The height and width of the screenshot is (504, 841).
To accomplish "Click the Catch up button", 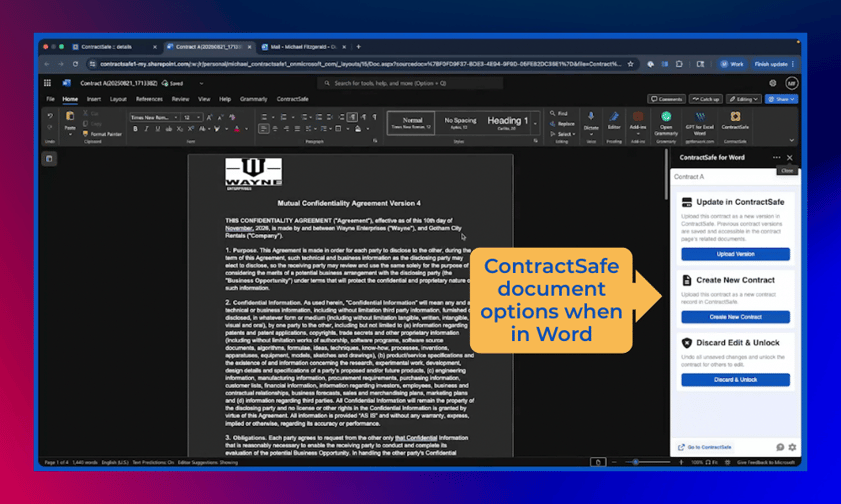I will pos(706,99).
